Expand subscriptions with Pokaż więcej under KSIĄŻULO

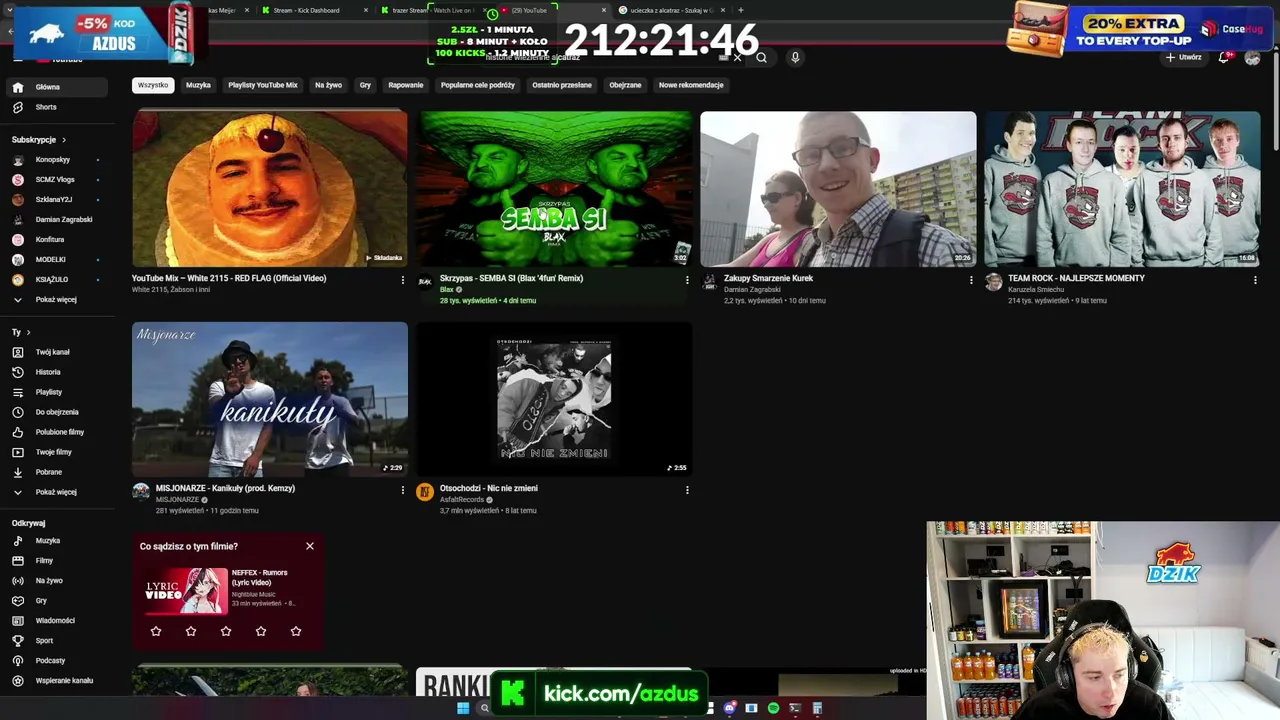coord(58,300)
